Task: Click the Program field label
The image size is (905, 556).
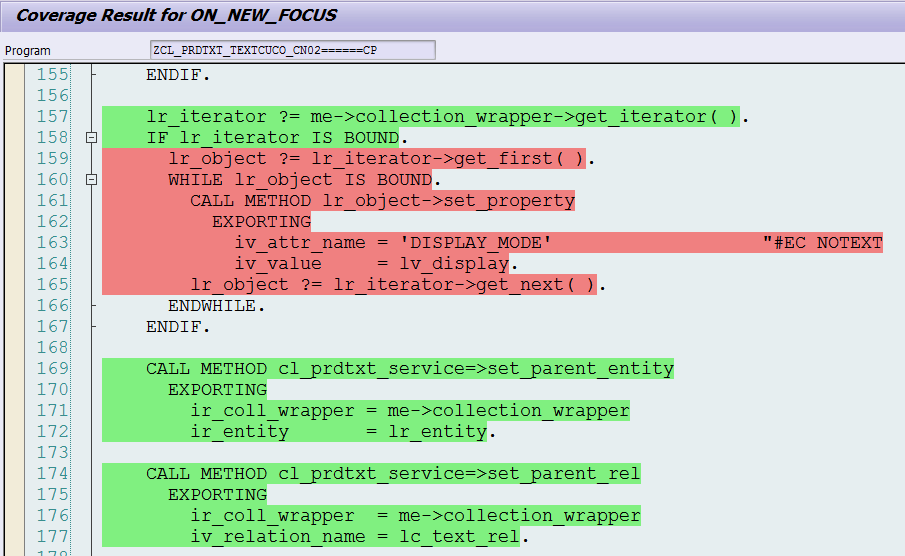Action: click(28, 51)
